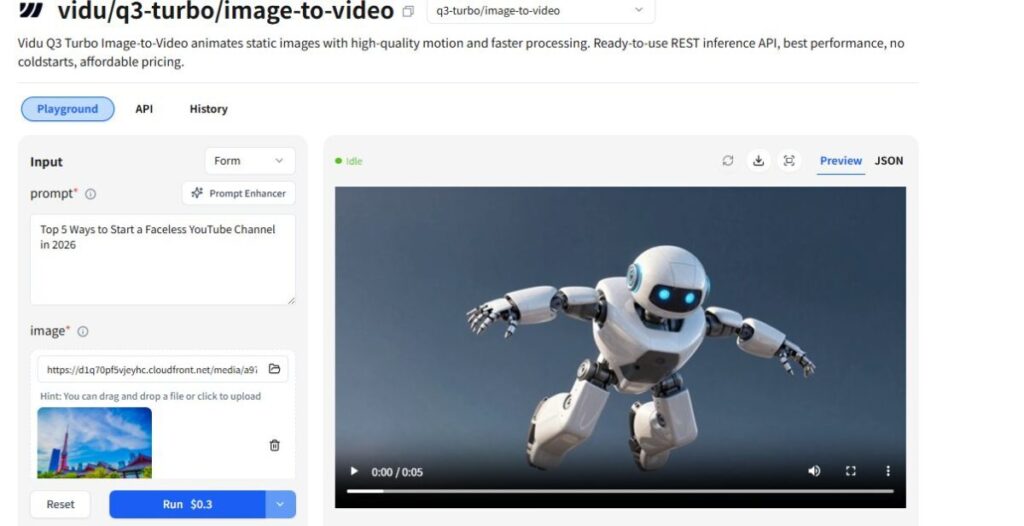The image size is (1024, 526).
Task: Expand the Form input mode dropdown
Action: point(249,161)
